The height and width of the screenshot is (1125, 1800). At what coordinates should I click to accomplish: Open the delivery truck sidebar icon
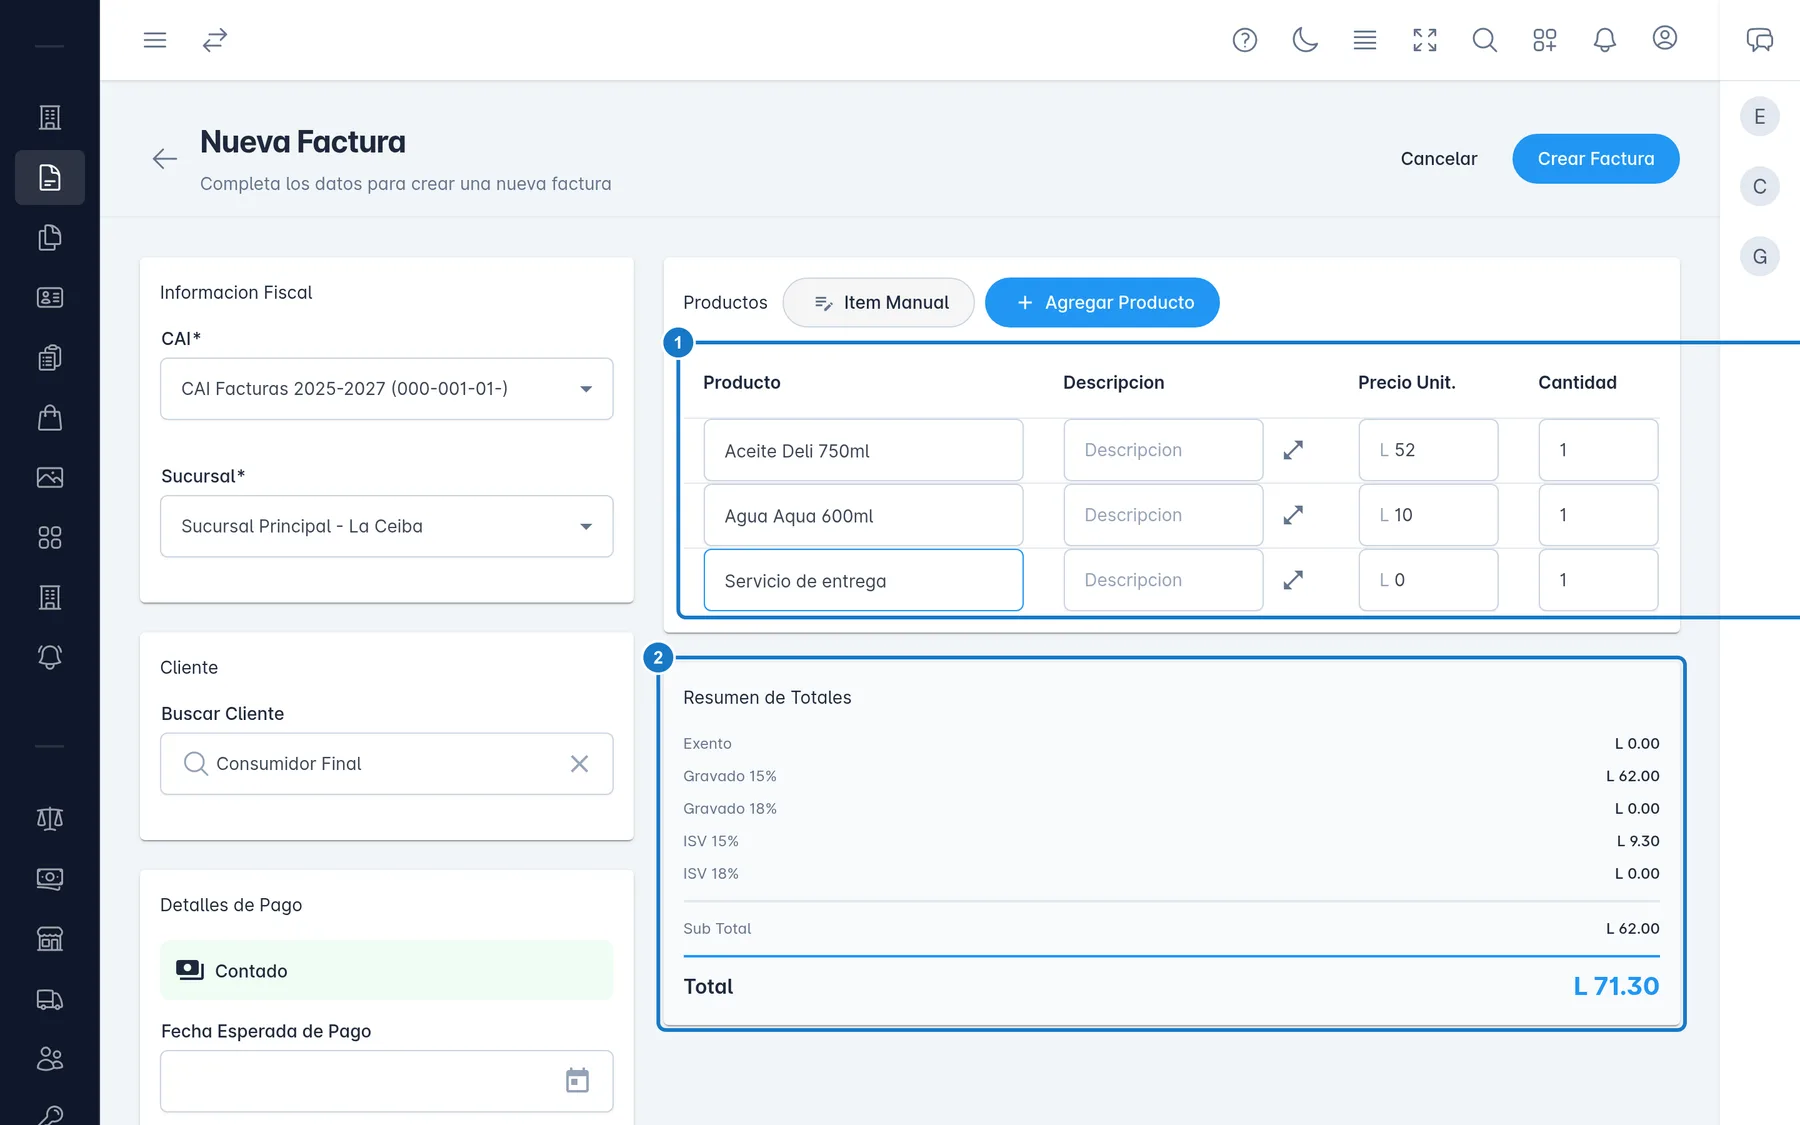point(50,999)
